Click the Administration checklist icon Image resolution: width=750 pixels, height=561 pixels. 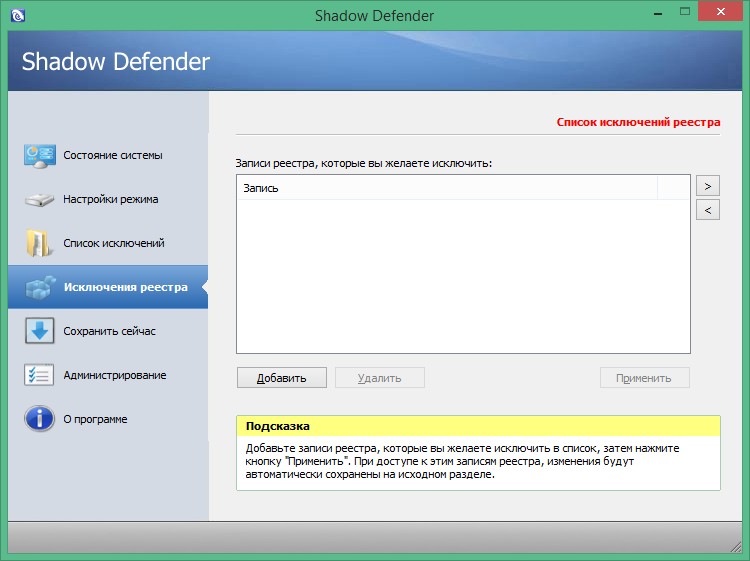(x=39, y=375)
